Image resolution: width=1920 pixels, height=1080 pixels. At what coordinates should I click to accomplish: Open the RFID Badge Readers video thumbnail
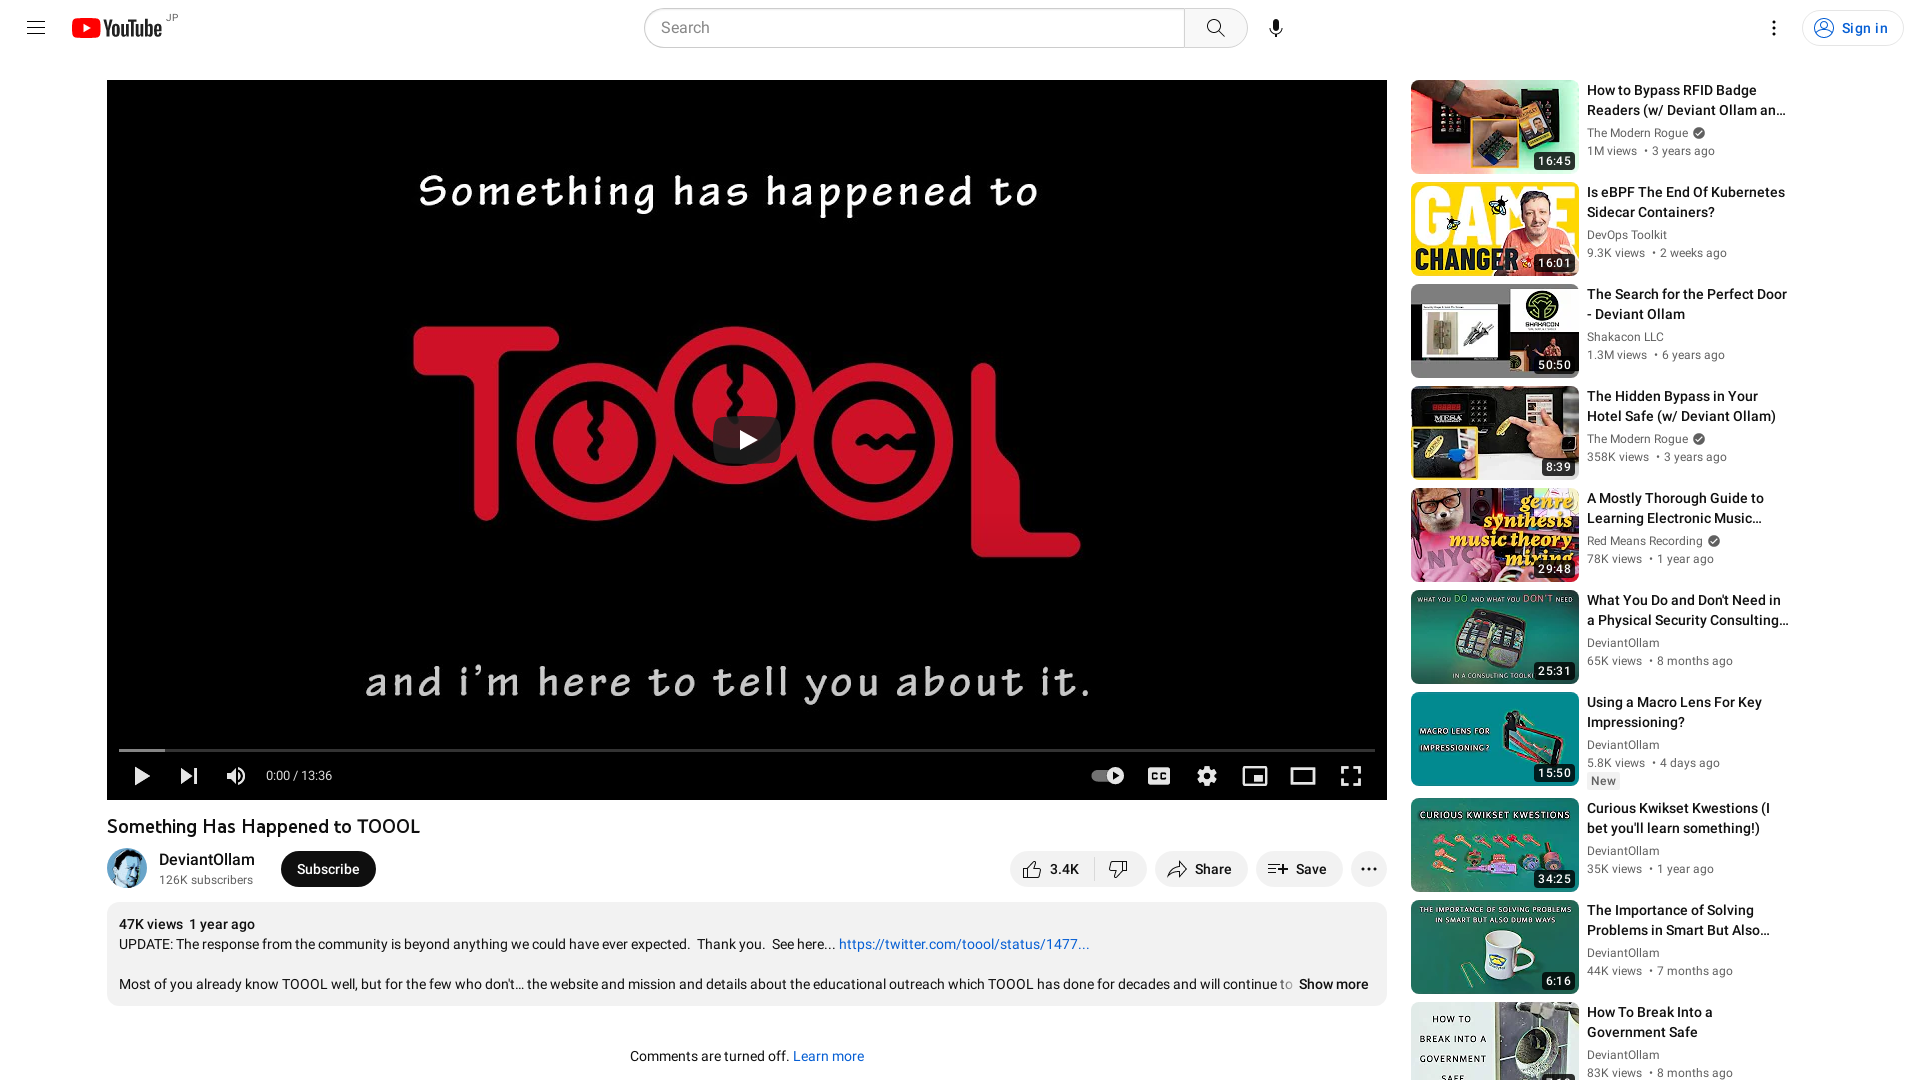point(1495,127)
